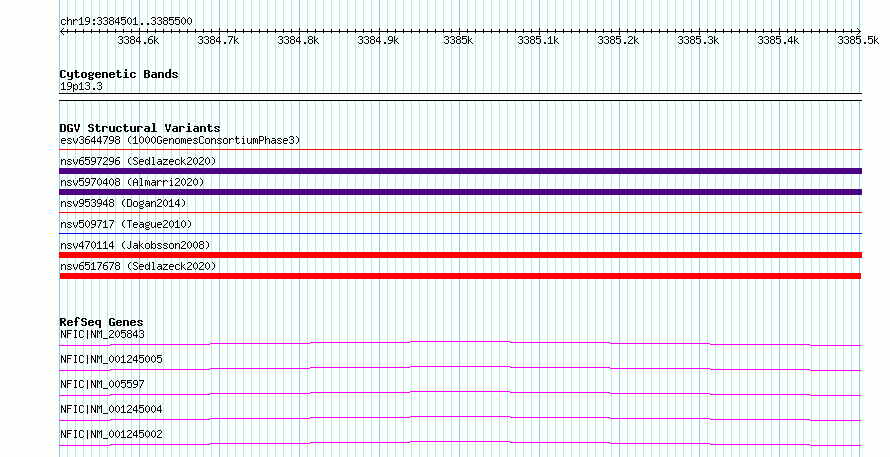Click the magenta NFIC|NM_001245002 transcript line
890x457 pixels.
point(460,443)
